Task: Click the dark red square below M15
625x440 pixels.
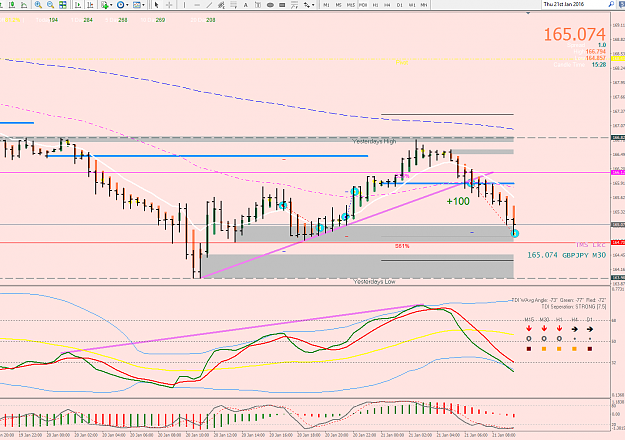Action: click(529, 349)
